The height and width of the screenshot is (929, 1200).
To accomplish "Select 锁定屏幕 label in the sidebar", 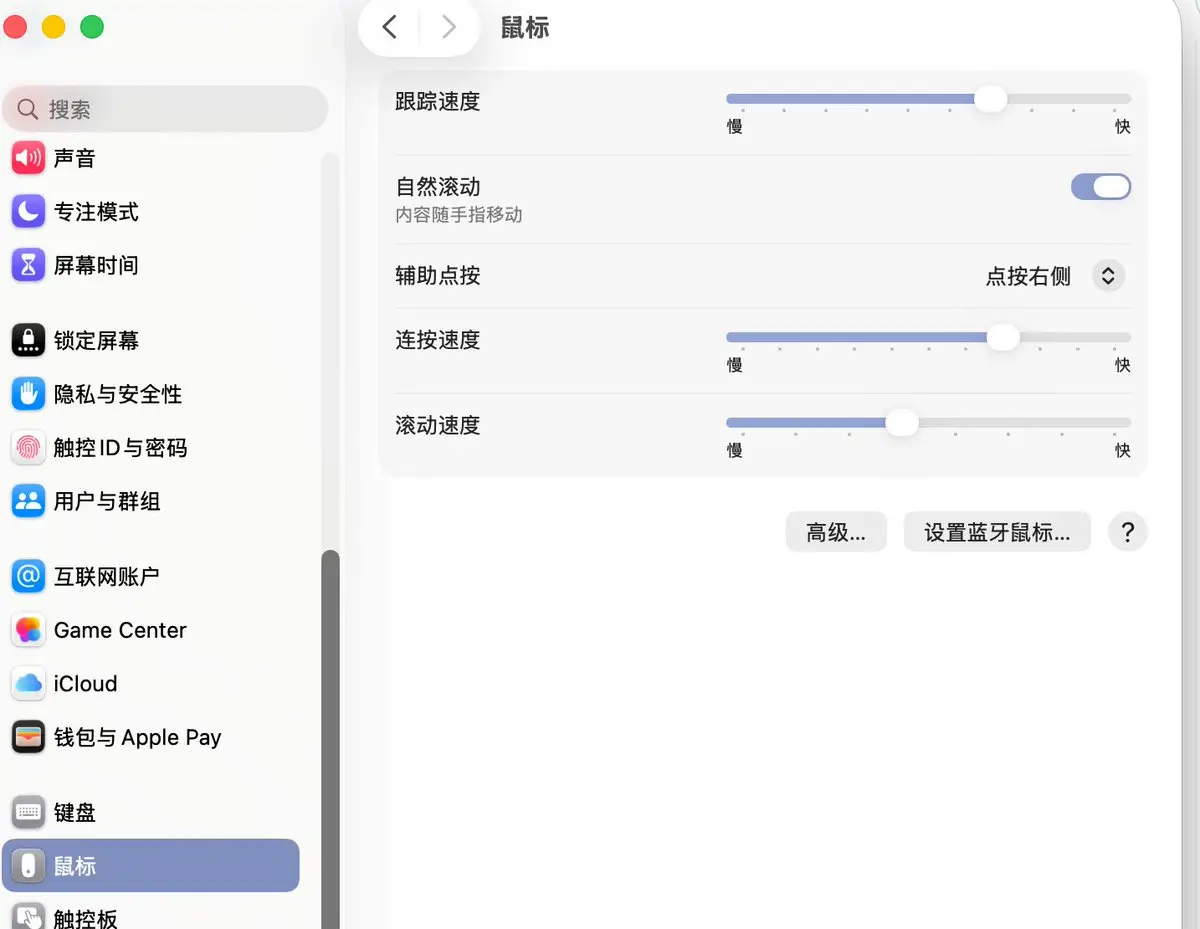I will click(x=96, y=340).
